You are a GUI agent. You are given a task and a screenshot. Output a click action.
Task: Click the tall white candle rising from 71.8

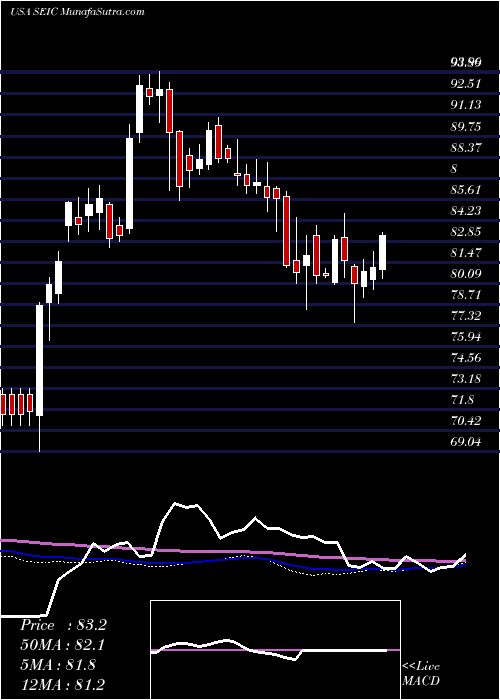40,361
